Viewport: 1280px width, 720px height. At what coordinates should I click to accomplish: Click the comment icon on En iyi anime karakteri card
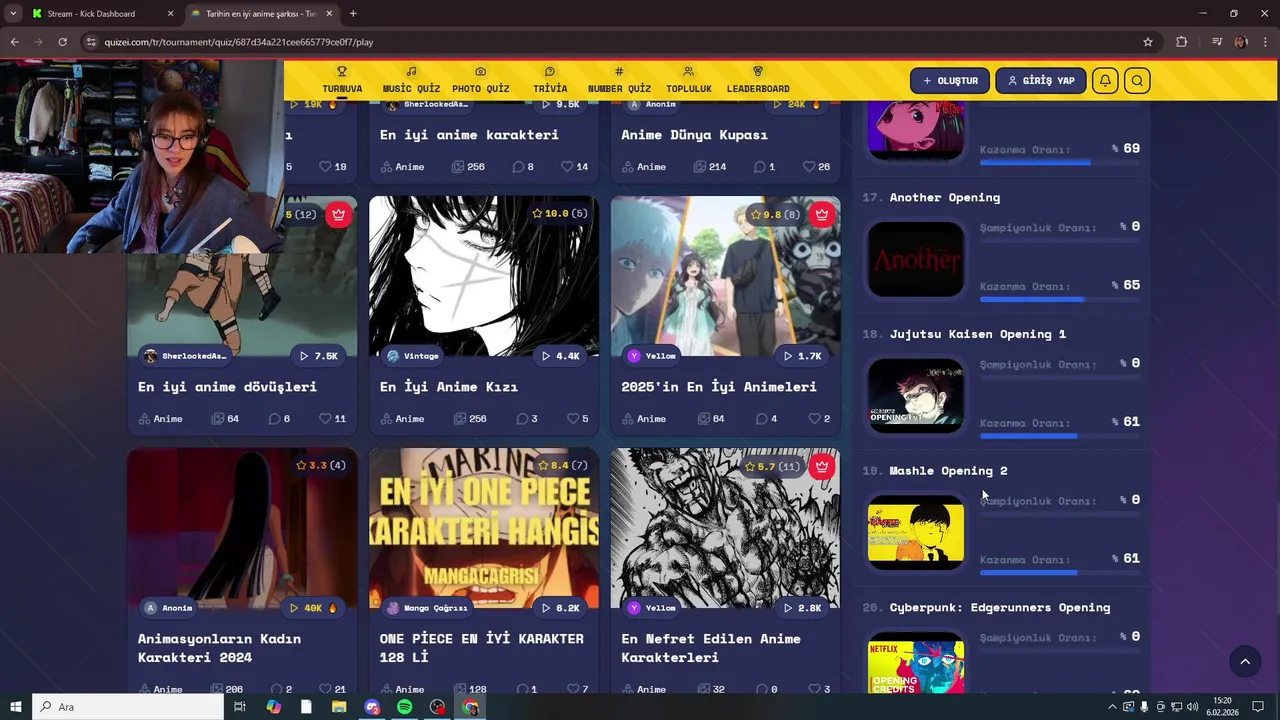pos(518,167)
